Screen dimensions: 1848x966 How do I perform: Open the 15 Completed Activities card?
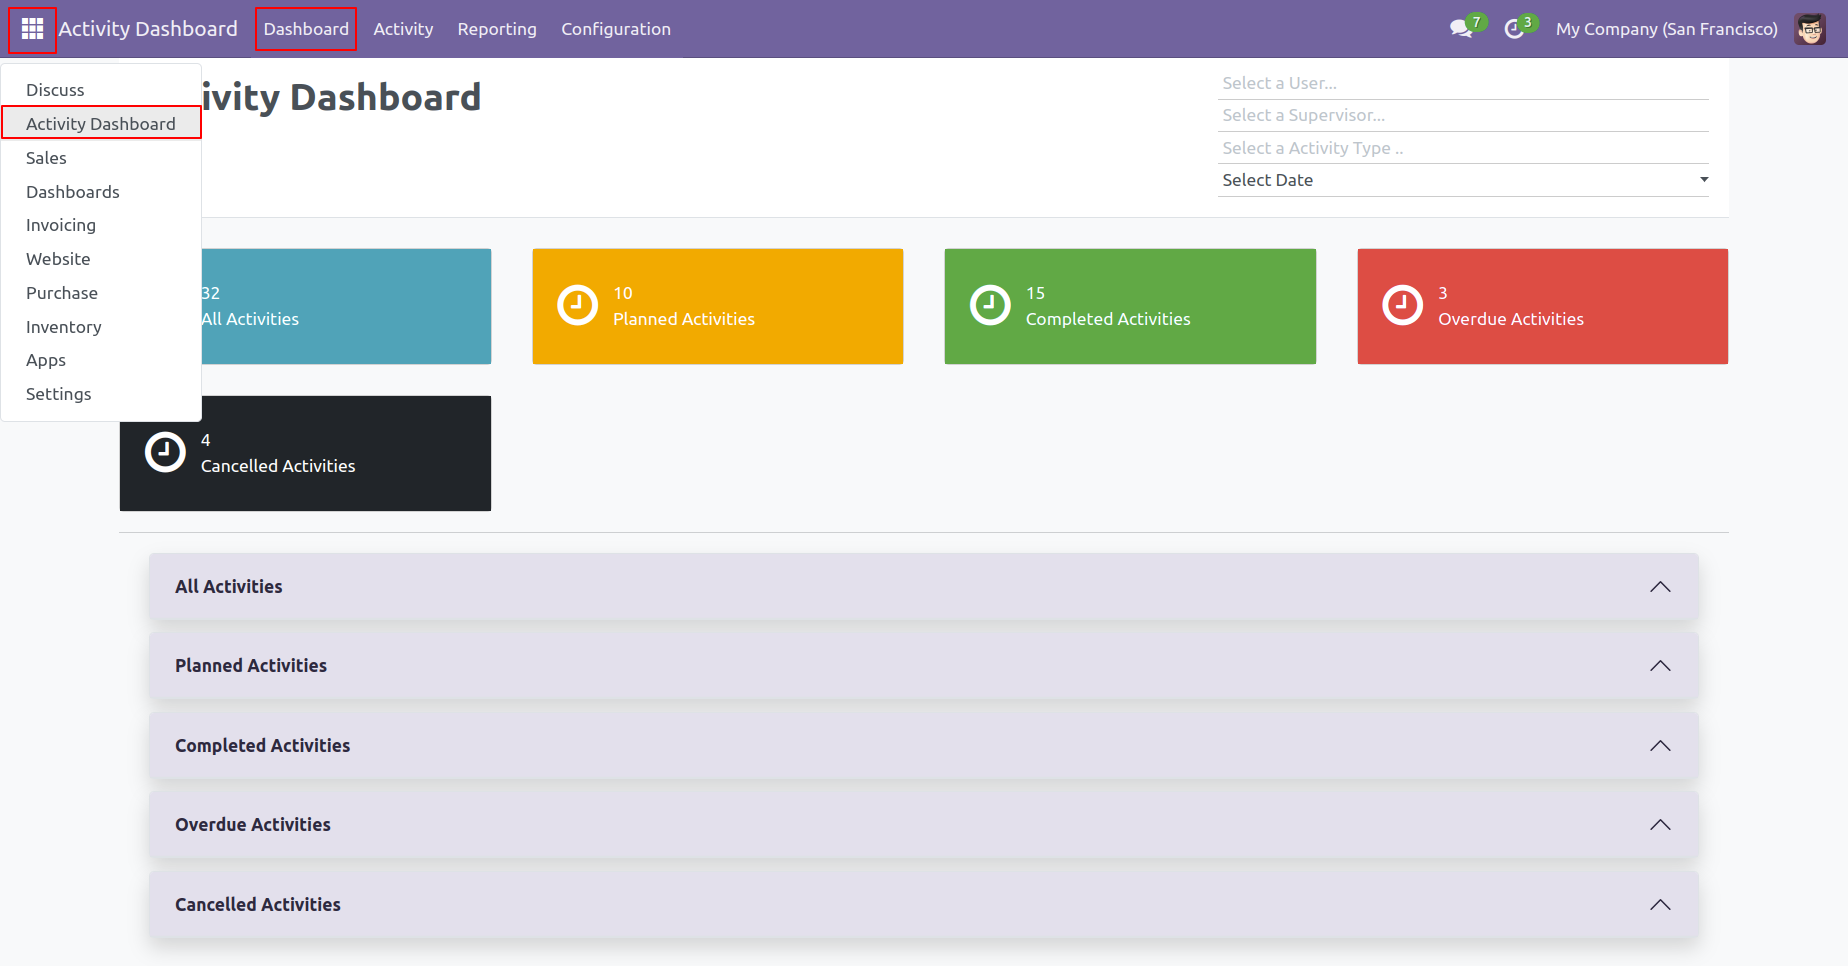1130,306
